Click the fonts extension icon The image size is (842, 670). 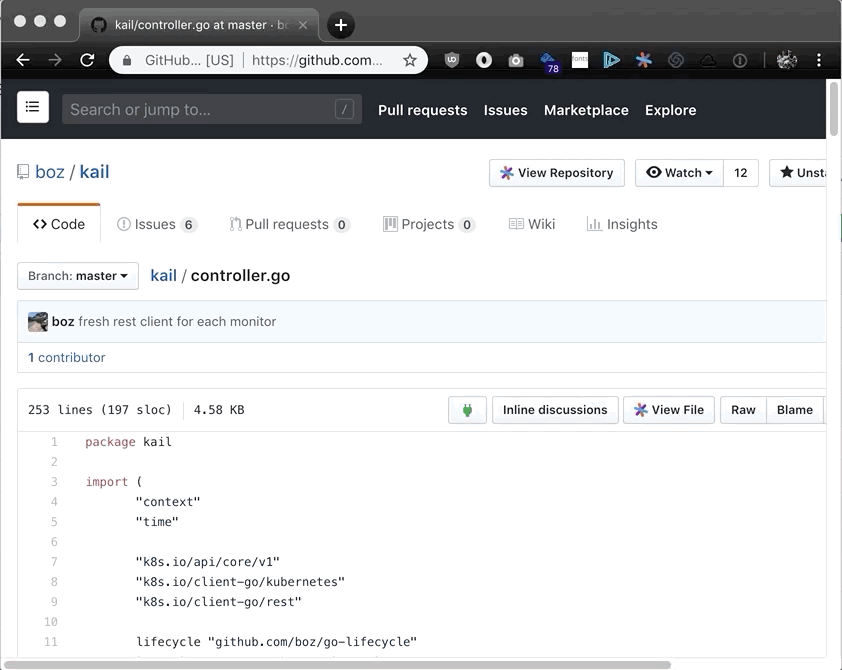click(579, 60)
